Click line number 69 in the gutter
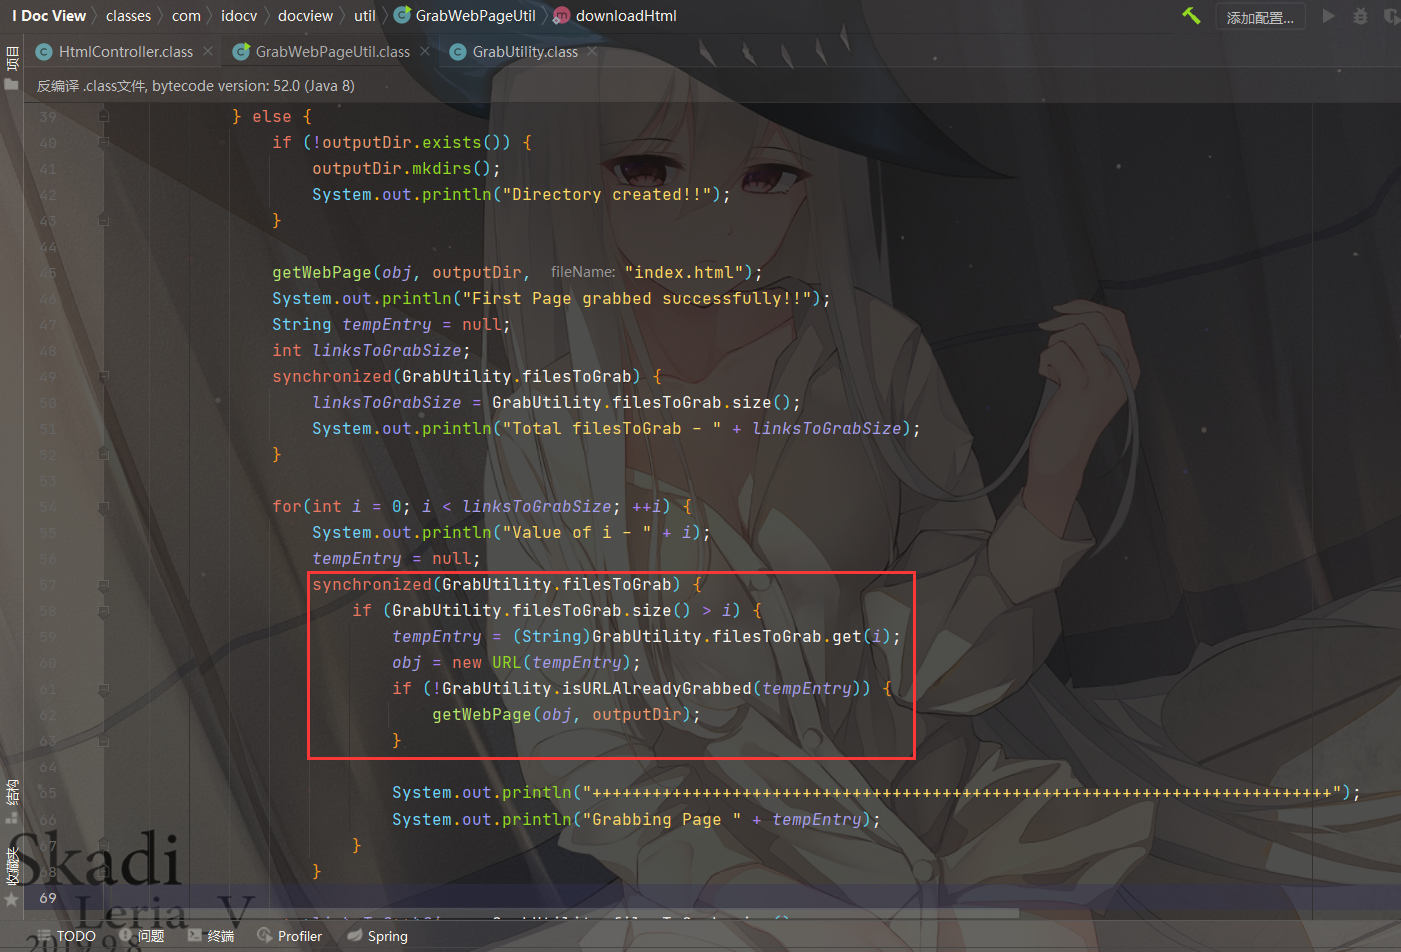The height and width of the screenshot is (952, 1401). [48, 898]
